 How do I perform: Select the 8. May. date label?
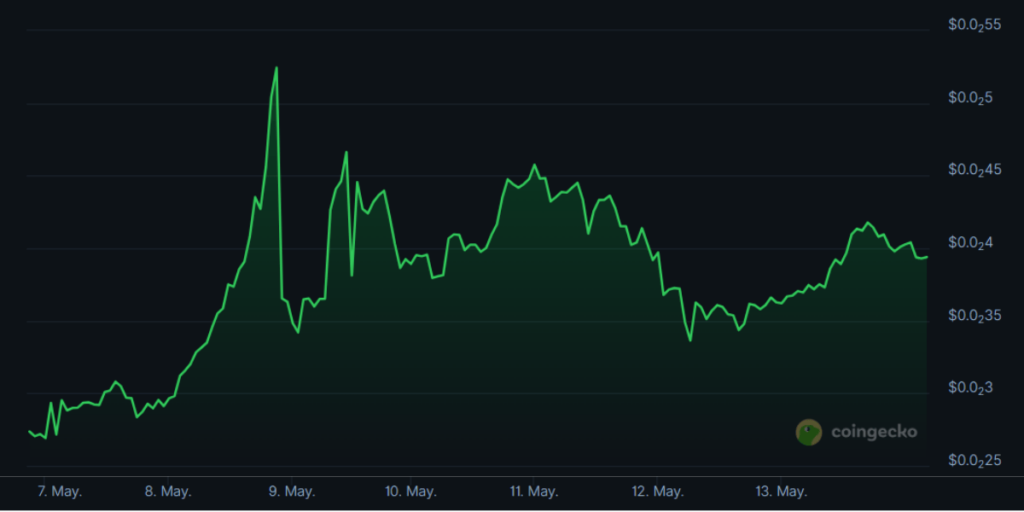click(167, 491)
